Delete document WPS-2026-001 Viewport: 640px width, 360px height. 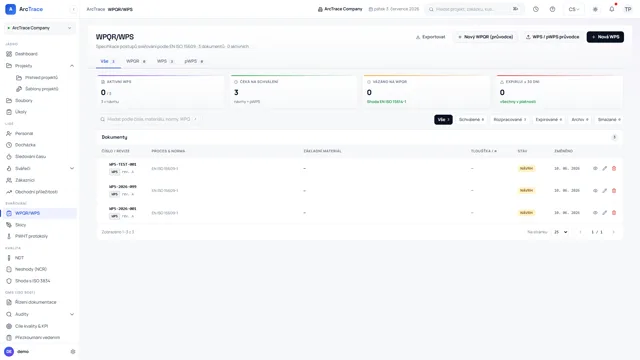click(614, 213)
